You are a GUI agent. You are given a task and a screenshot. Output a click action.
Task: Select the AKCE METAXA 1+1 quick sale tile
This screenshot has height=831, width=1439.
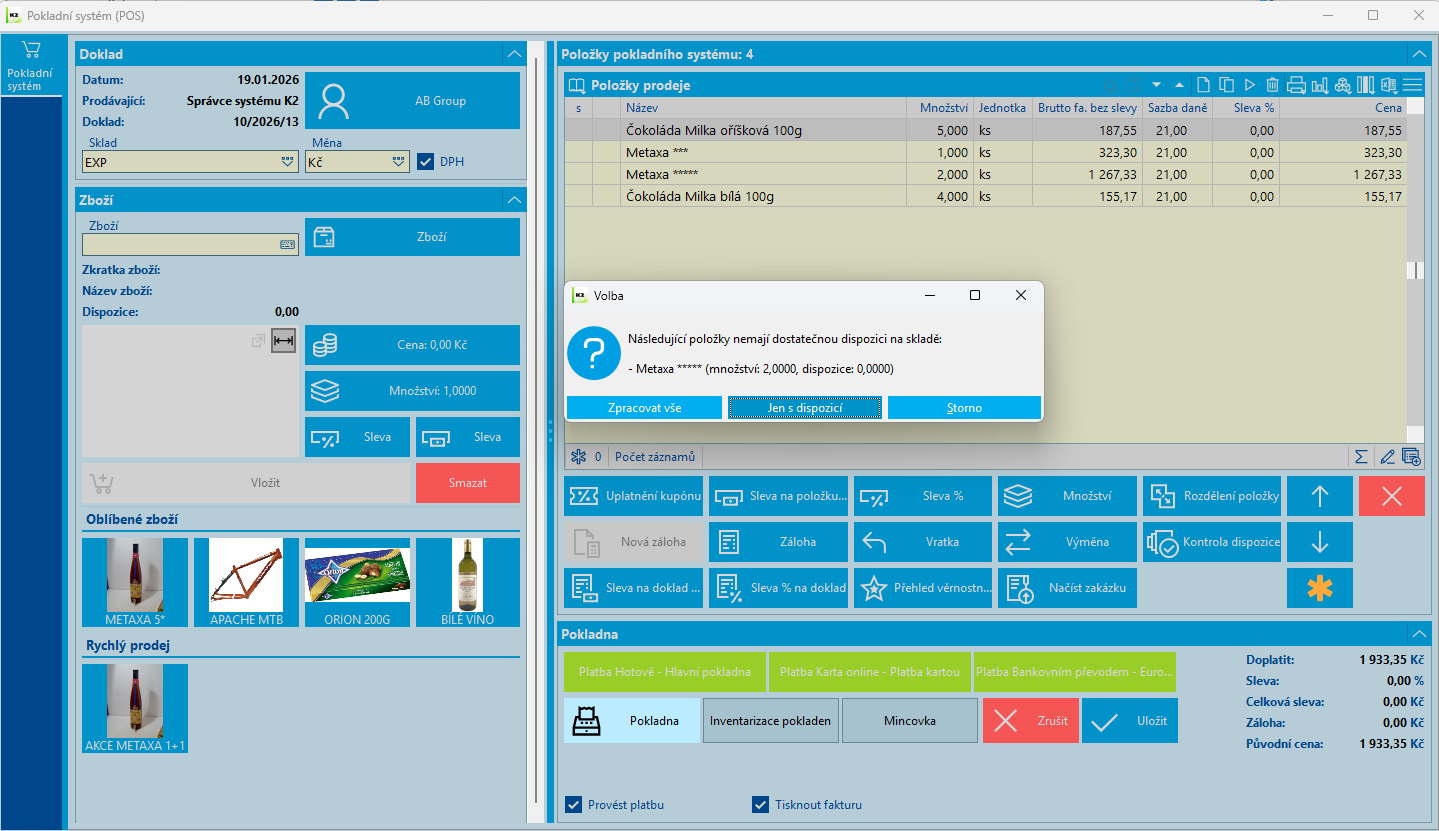135,708
